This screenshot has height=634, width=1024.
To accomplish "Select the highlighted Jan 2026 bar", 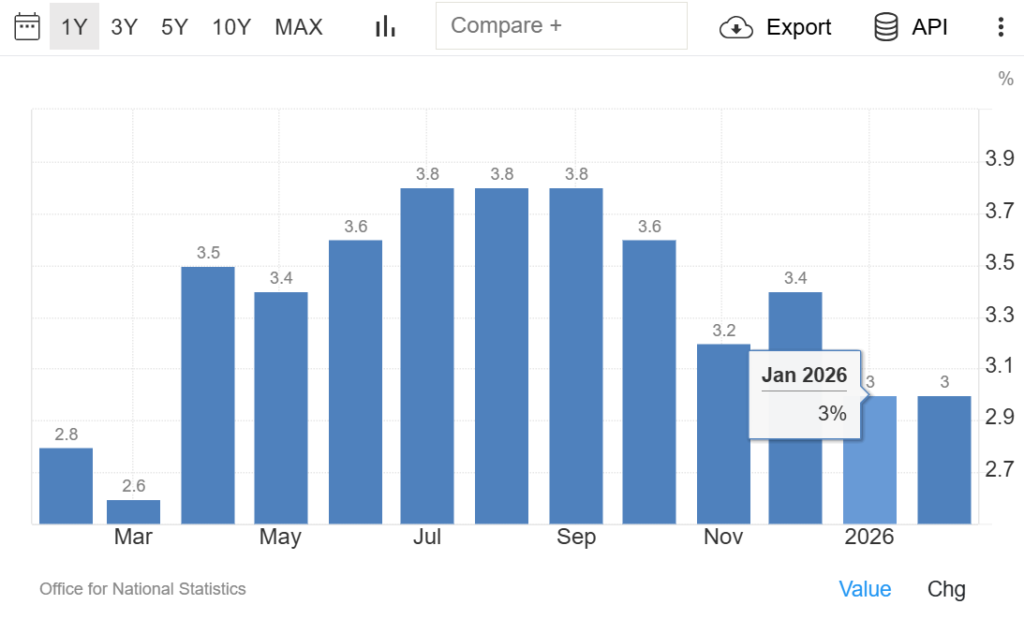I will coord(870,460).
